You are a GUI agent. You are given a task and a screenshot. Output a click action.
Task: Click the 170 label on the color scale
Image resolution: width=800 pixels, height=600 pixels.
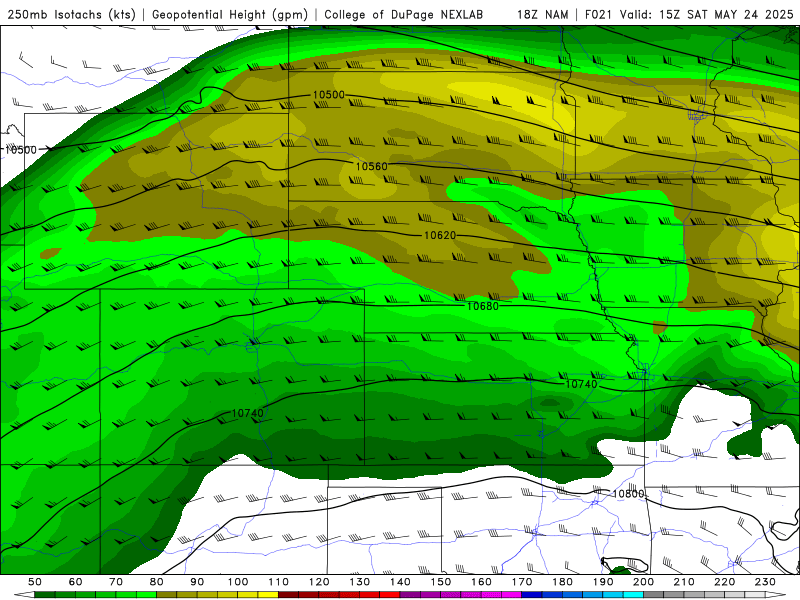pyautogui.click(x=522, y=582)
